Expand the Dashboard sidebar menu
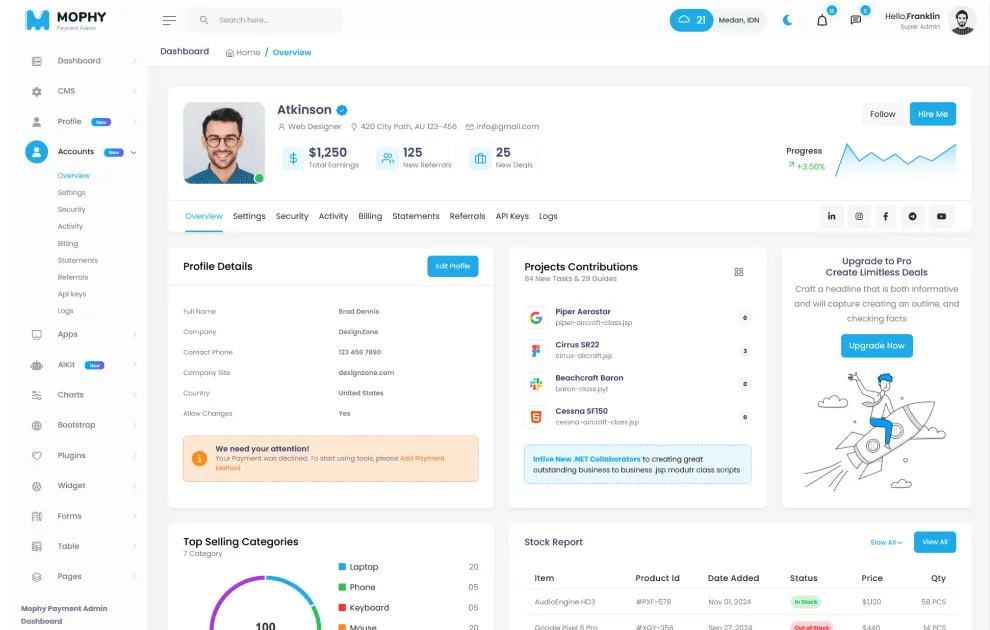Image resolution: width=990 pixels, height=630 pixels. (84, 61)
